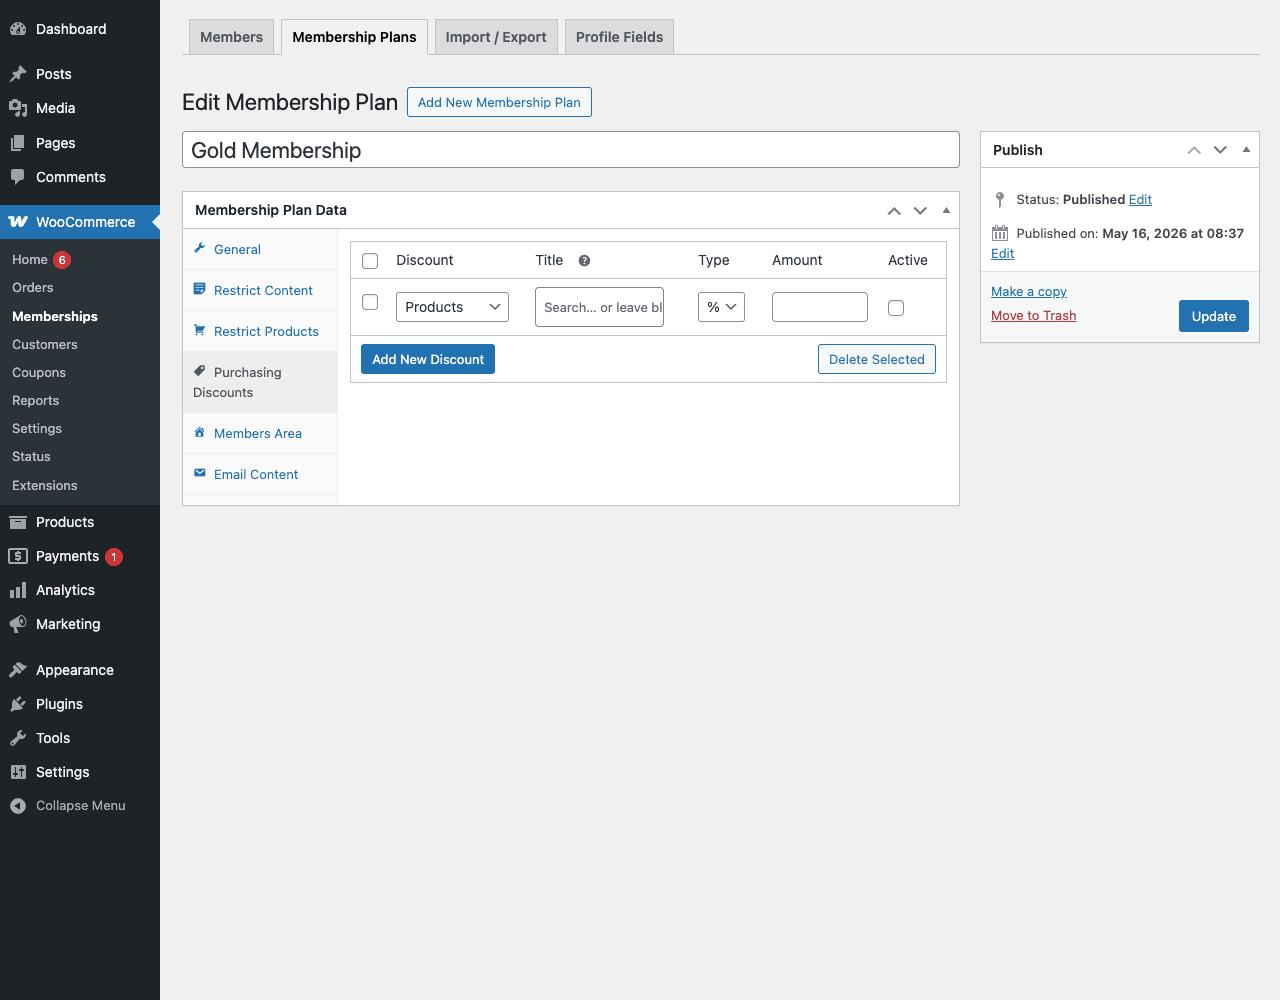Viewport: 1280px width, 1000px height.
Task: Click the Marketing megaphone icon
Action: tap(18, 624)
